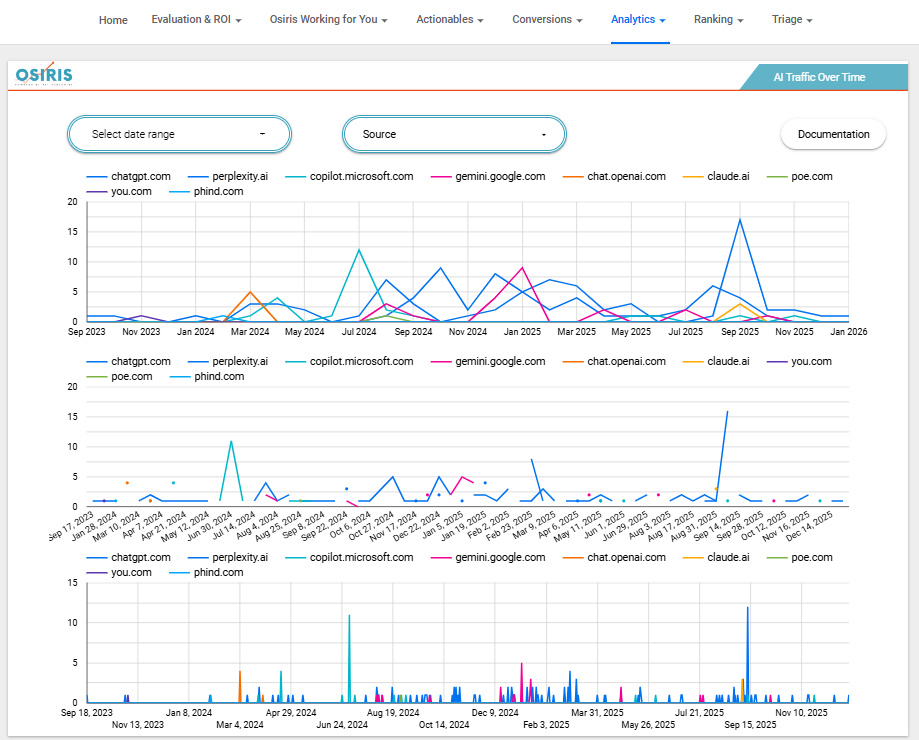Image resolution: width=919 pixels, height=740 pixels.
Task: Go to the Home page
Action: tap(113, 20)
